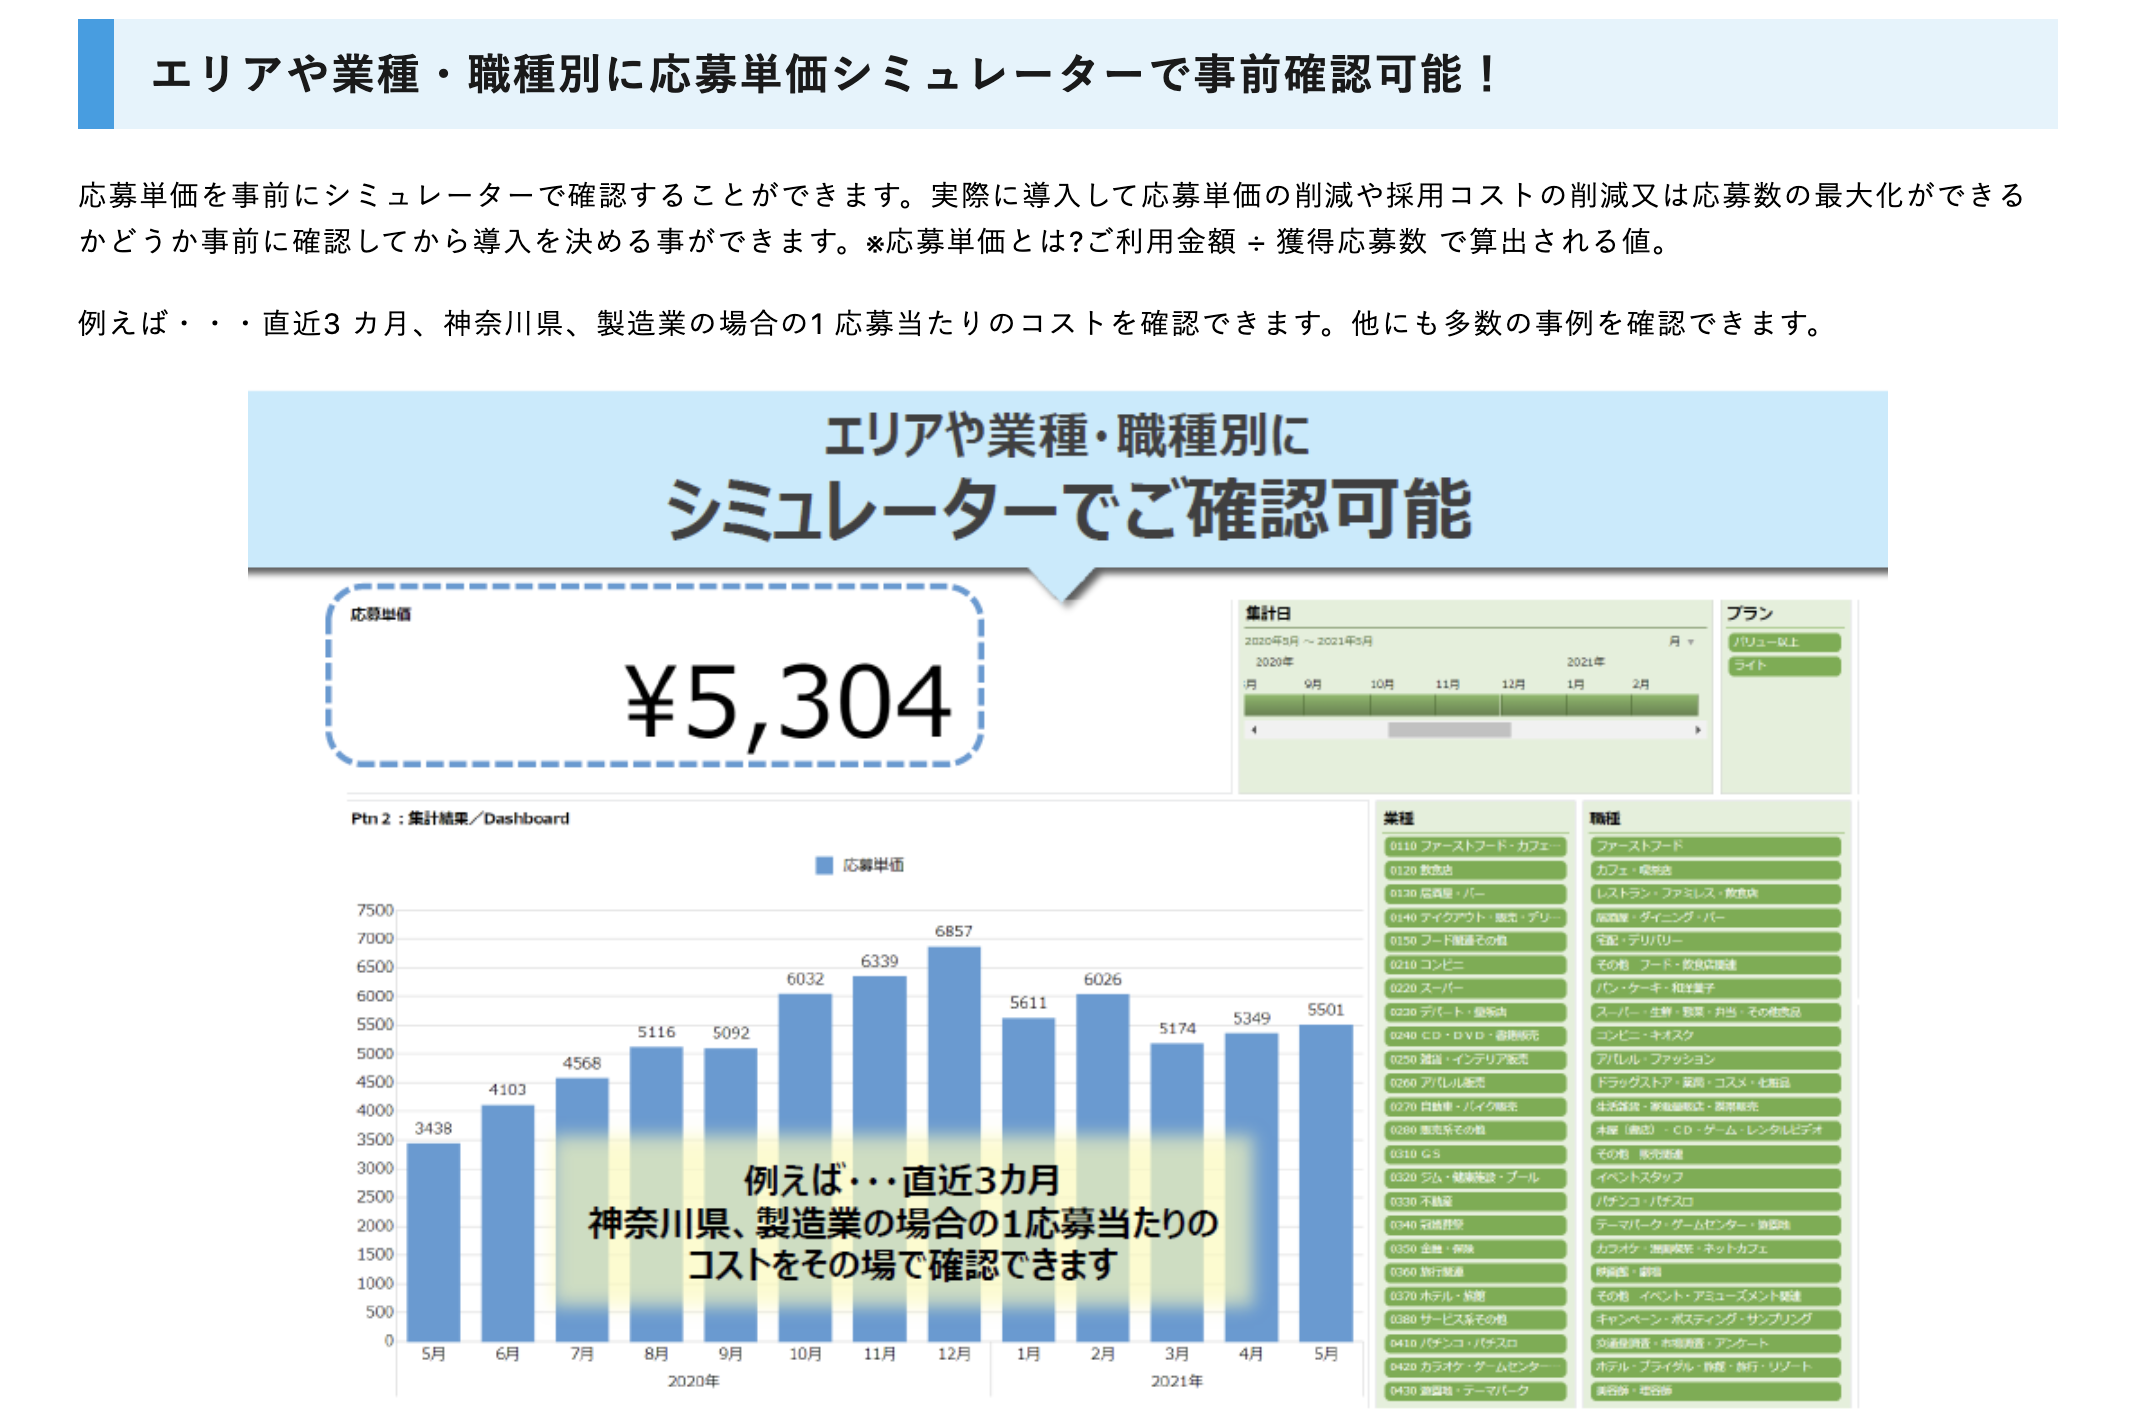This screenshot has height=1416, width=2130.
Task: Select the 0310 GS industry filter
Action: pyautogui.click(x=1474, y=1154)
